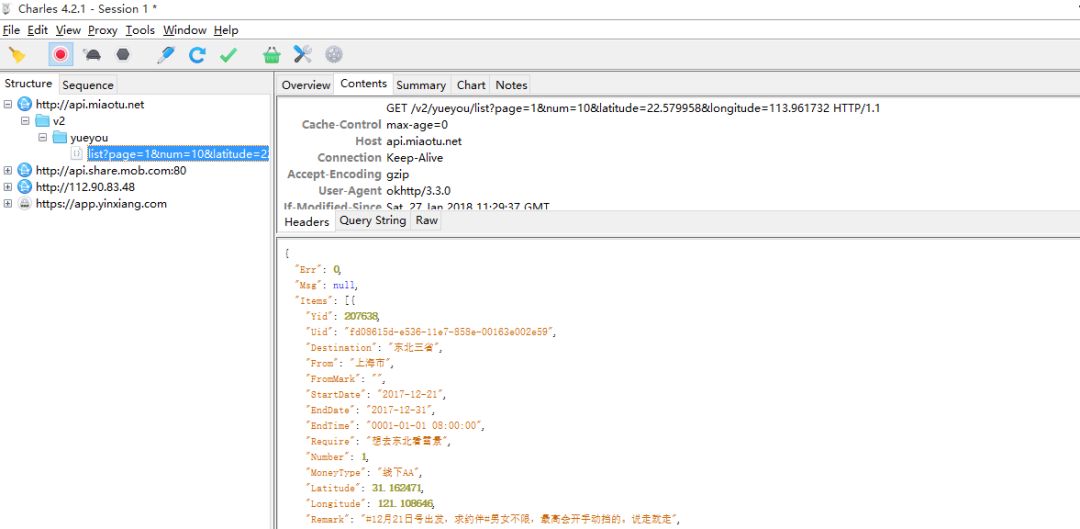Screen dimensions: 1080x529
Task: Switch to the Summary tab
Action: coord(421,85)
